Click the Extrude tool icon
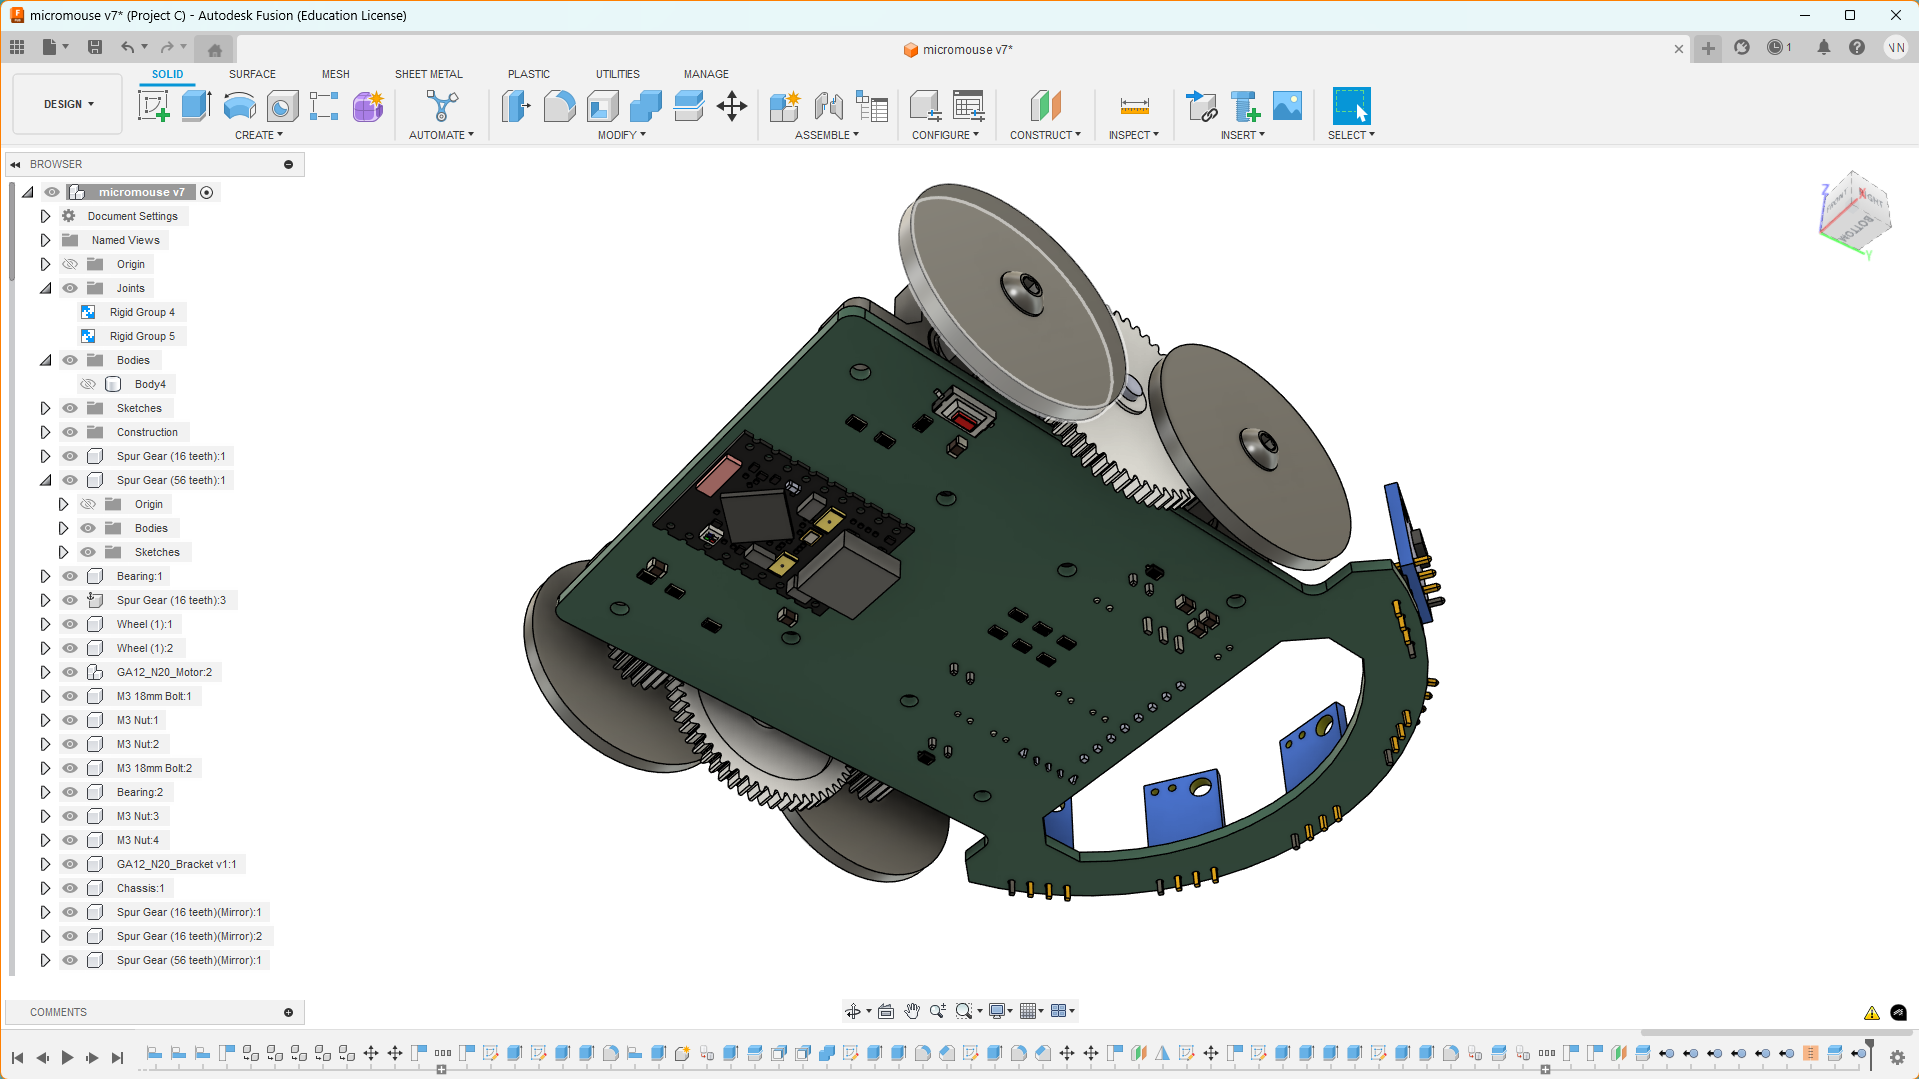This screenshot has height=1079, width=1919. (x=196, y=106)
